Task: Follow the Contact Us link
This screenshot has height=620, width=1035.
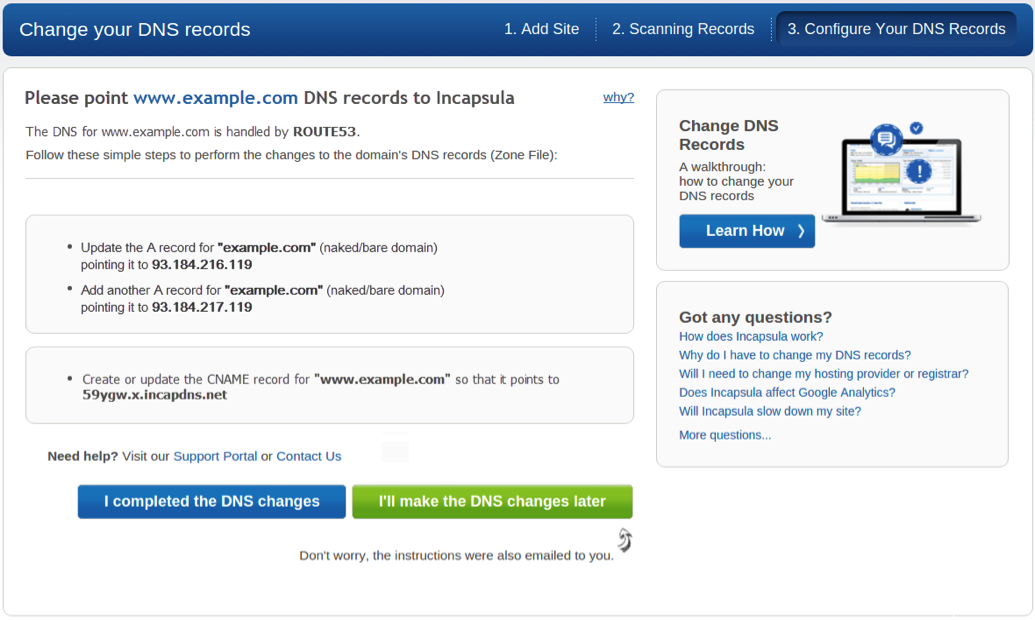Action: tap(309, 456)
